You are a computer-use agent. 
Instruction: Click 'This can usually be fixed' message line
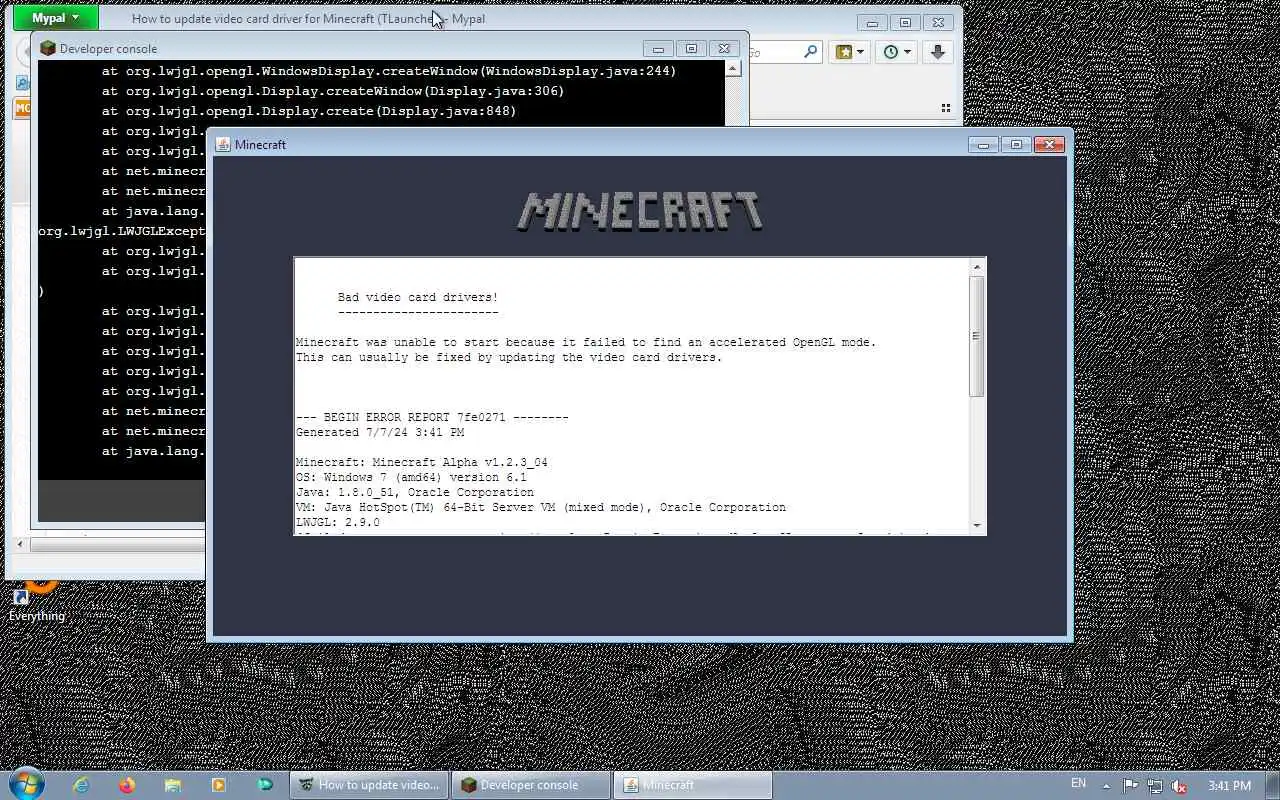pos(509,357)
